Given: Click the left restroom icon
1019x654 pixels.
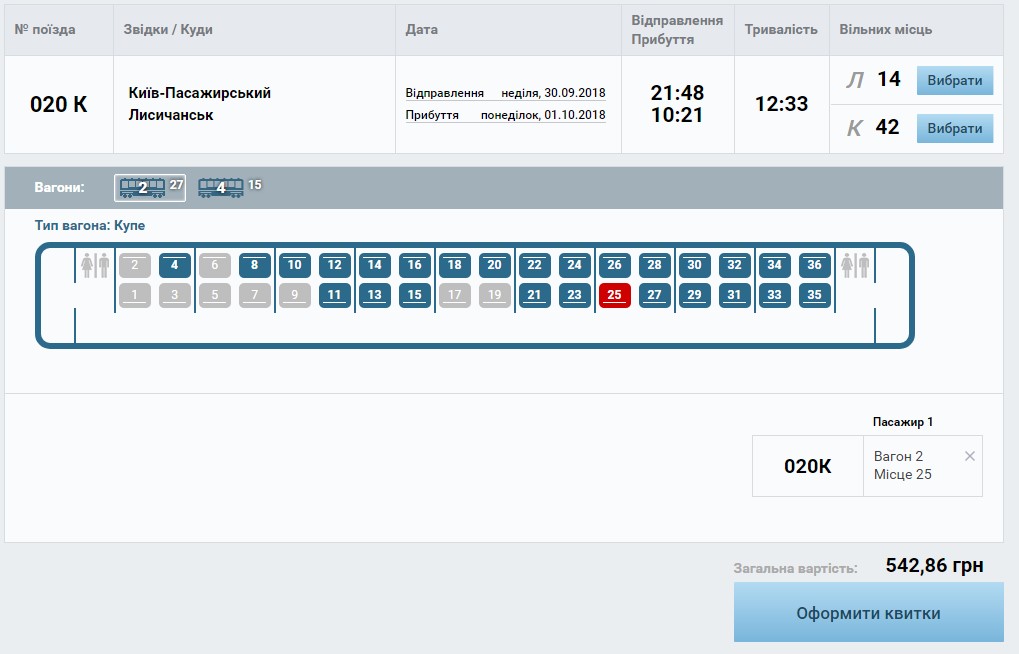Looking at the screenshot, I should tap(95, 265).
